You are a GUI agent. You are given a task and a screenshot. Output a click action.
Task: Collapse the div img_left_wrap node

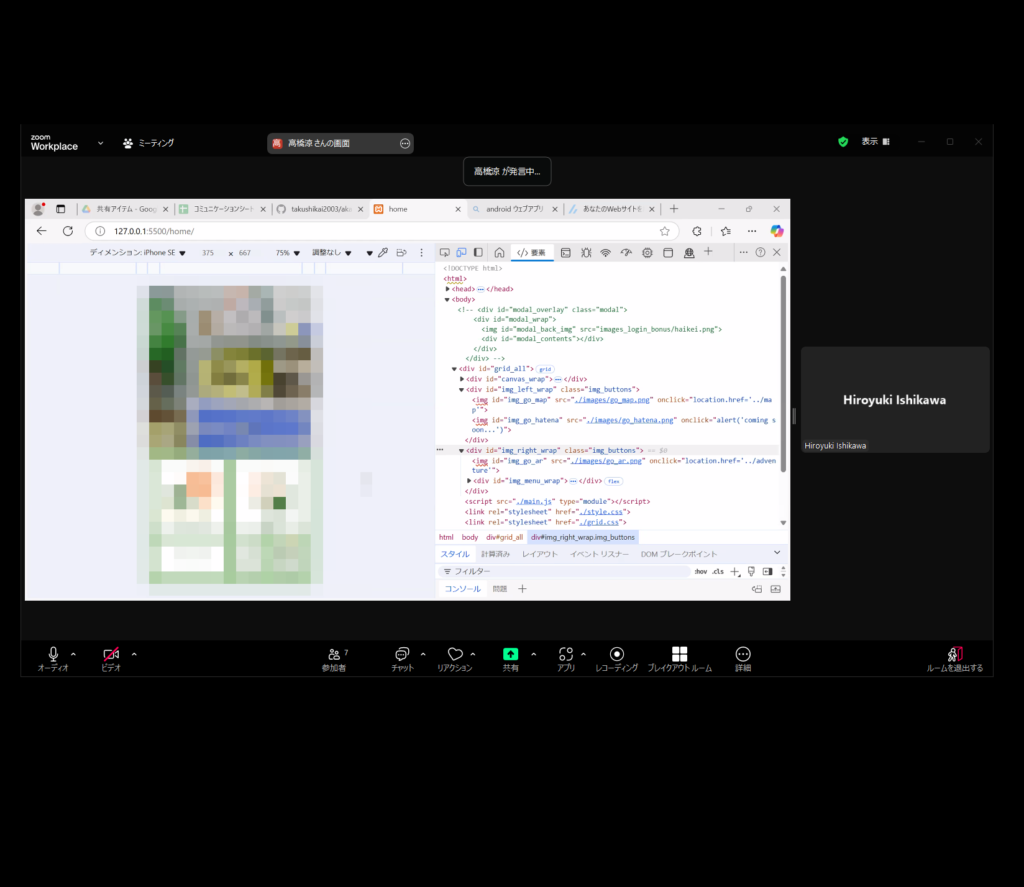pos(462,389)
